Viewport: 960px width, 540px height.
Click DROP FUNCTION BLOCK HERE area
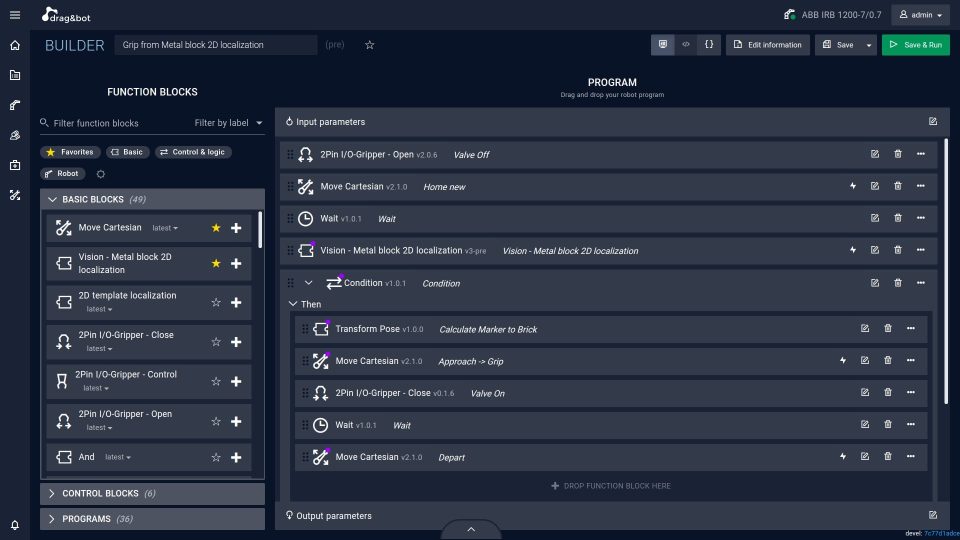[611, 486]
